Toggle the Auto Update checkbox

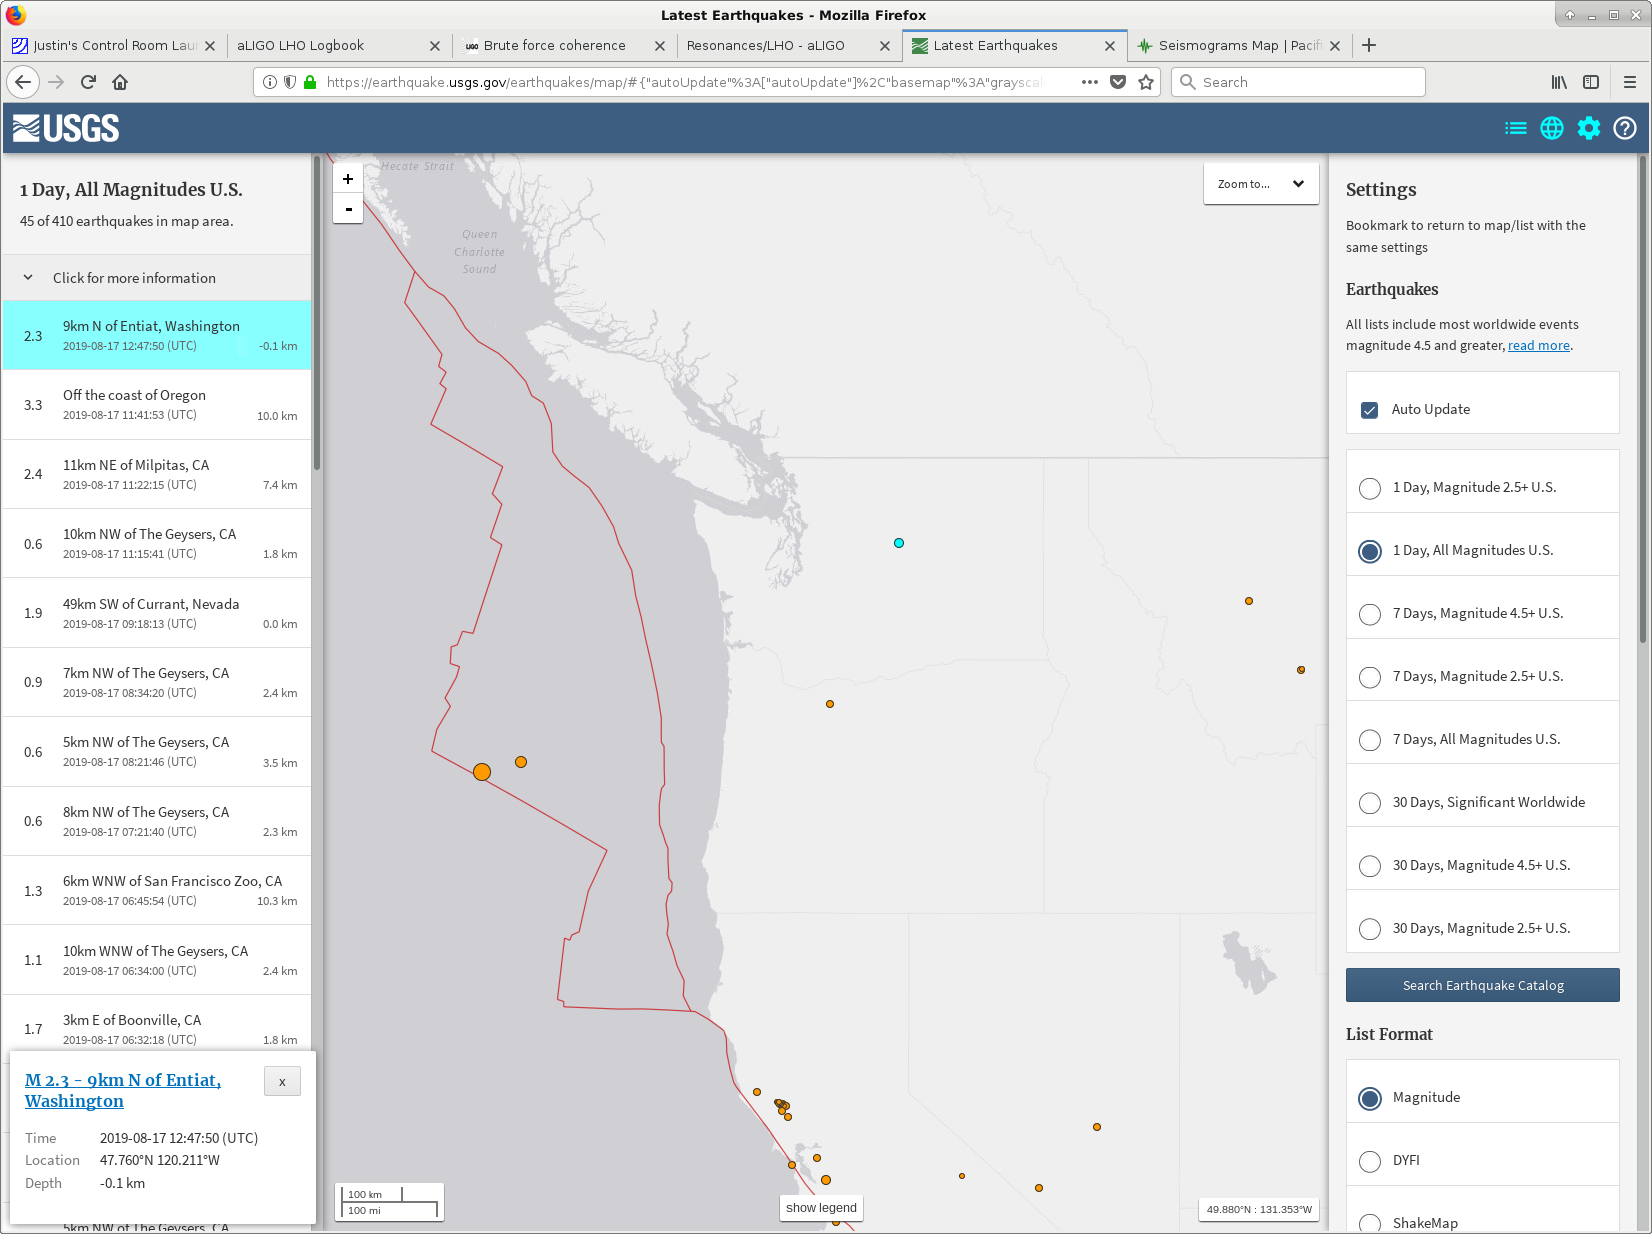[1370, 410]
